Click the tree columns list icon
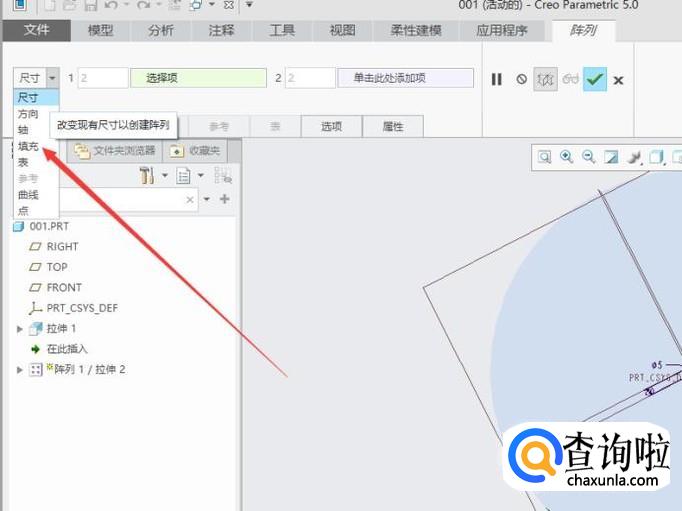The width and height of the screenshot is (682, 511). 183,176
